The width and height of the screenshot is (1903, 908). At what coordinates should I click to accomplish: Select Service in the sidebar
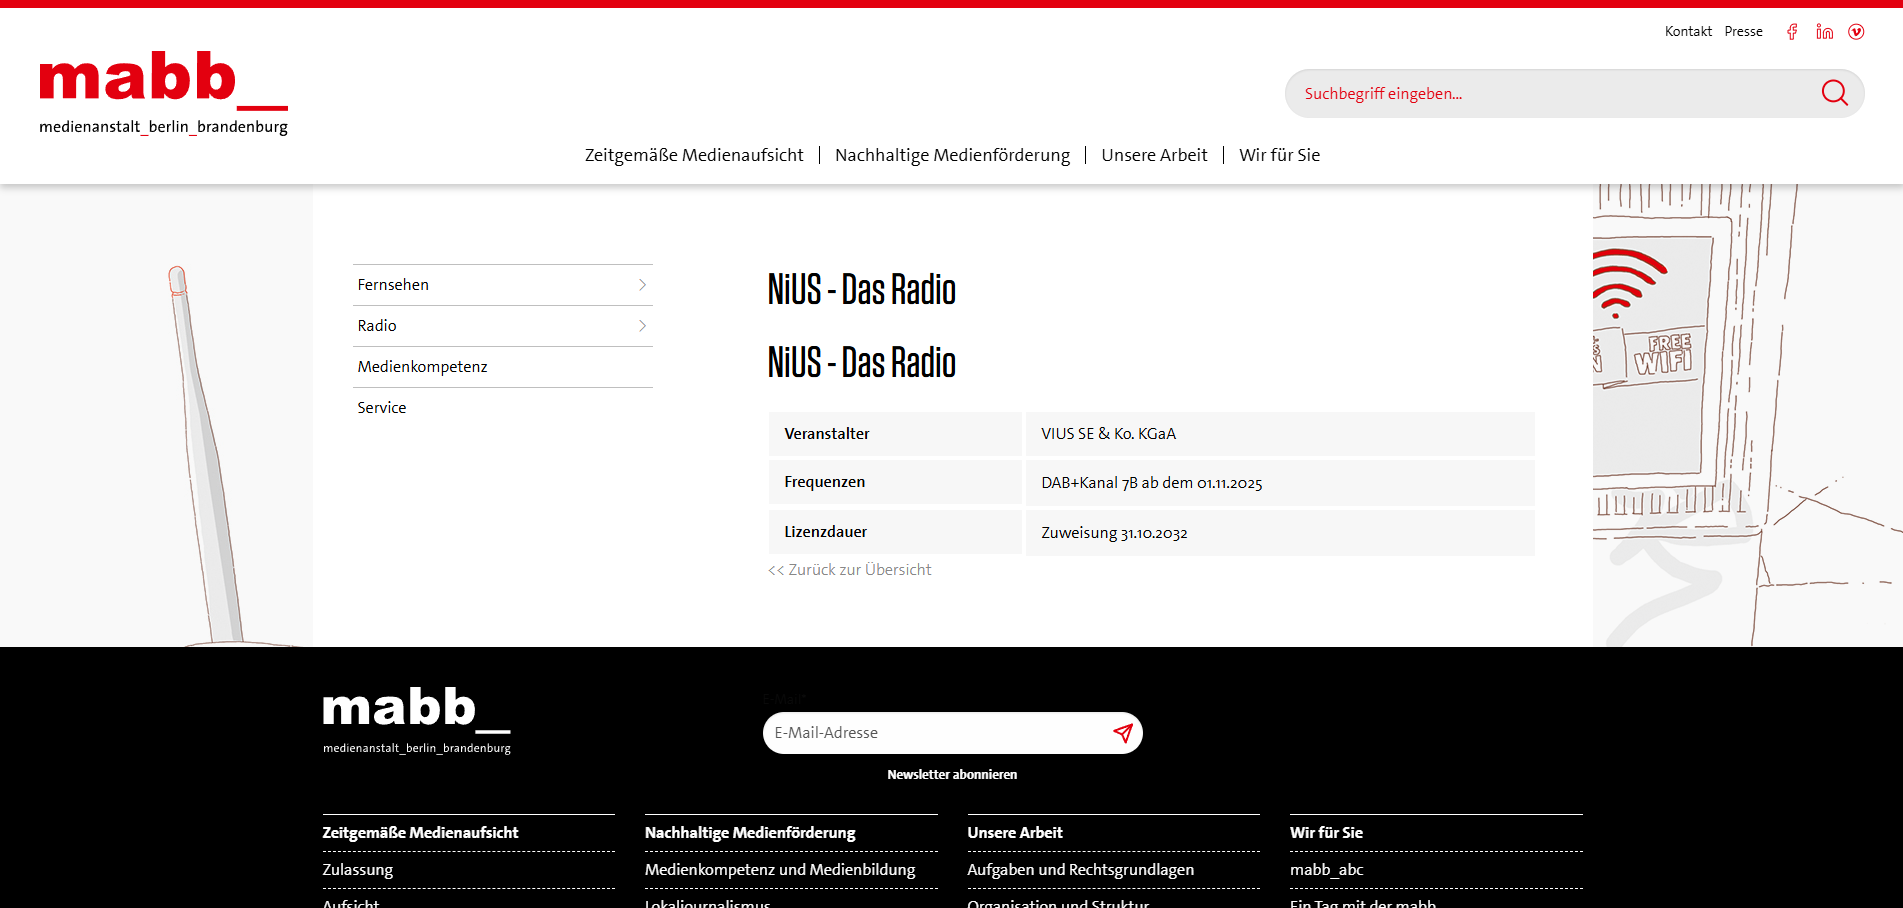(x=382, y=408)
